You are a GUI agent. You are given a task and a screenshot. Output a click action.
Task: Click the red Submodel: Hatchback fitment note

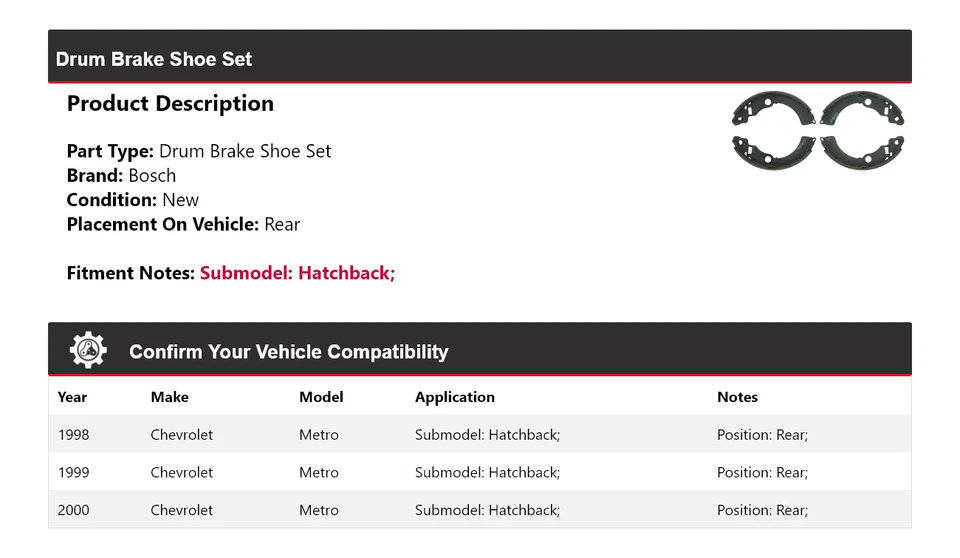(x=297, y=273)
